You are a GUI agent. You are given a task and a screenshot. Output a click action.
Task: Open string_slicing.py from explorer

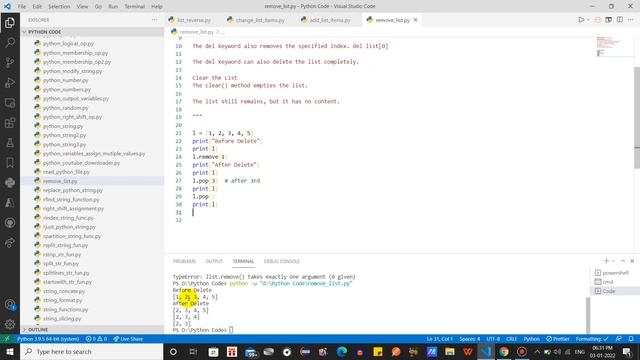(62, 318)
